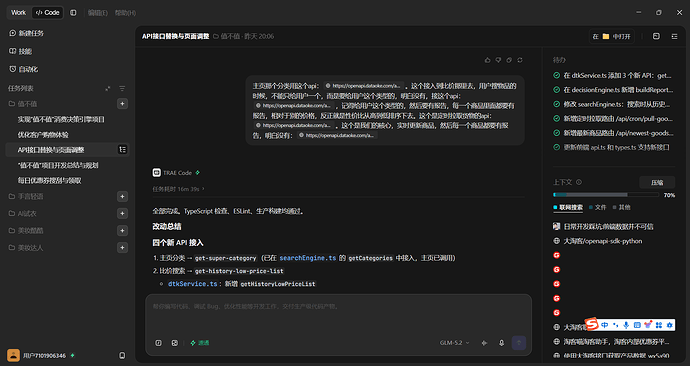Open the blue dtkService.ts link
This screenshot has width=690, height=366.
[x=193, y=284]
